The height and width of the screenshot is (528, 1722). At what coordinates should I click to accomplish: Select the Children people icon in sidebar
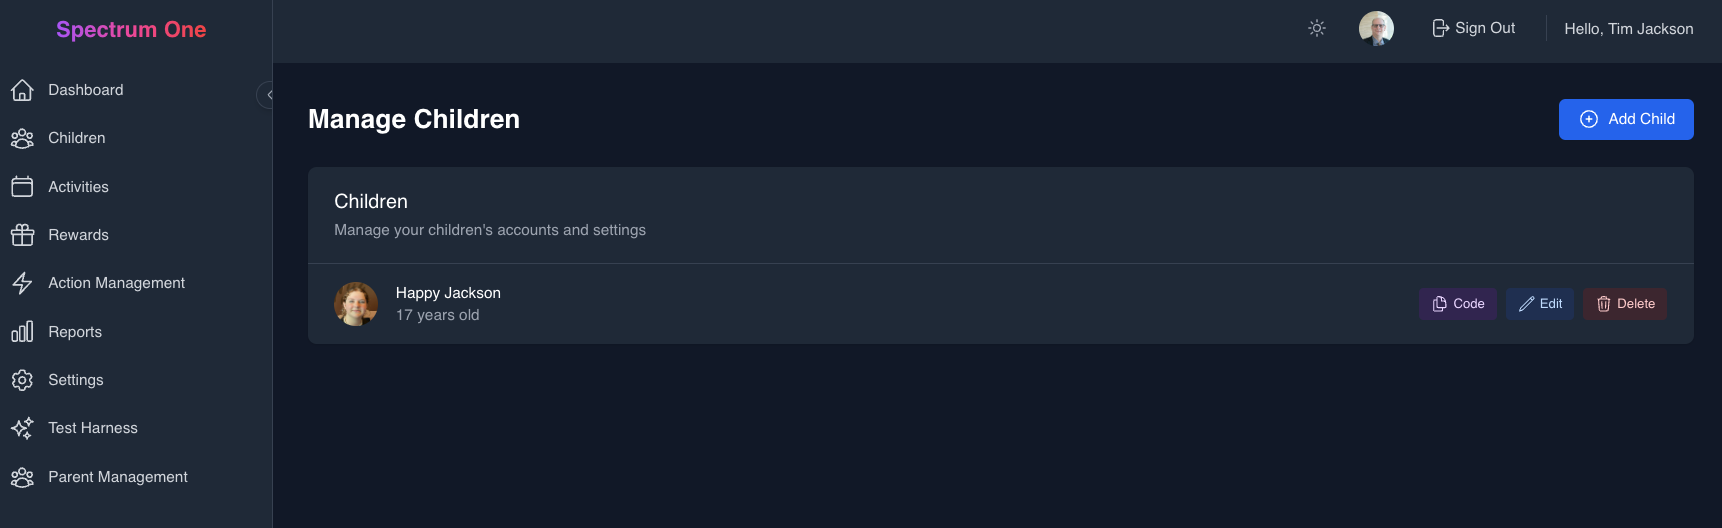22,138
